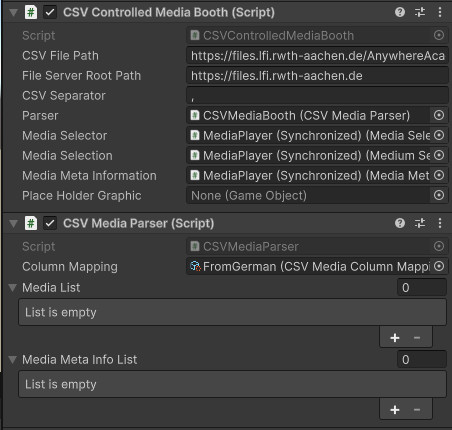Click the File Server Root Path field

pyautogui.click(x=317, y=76)
